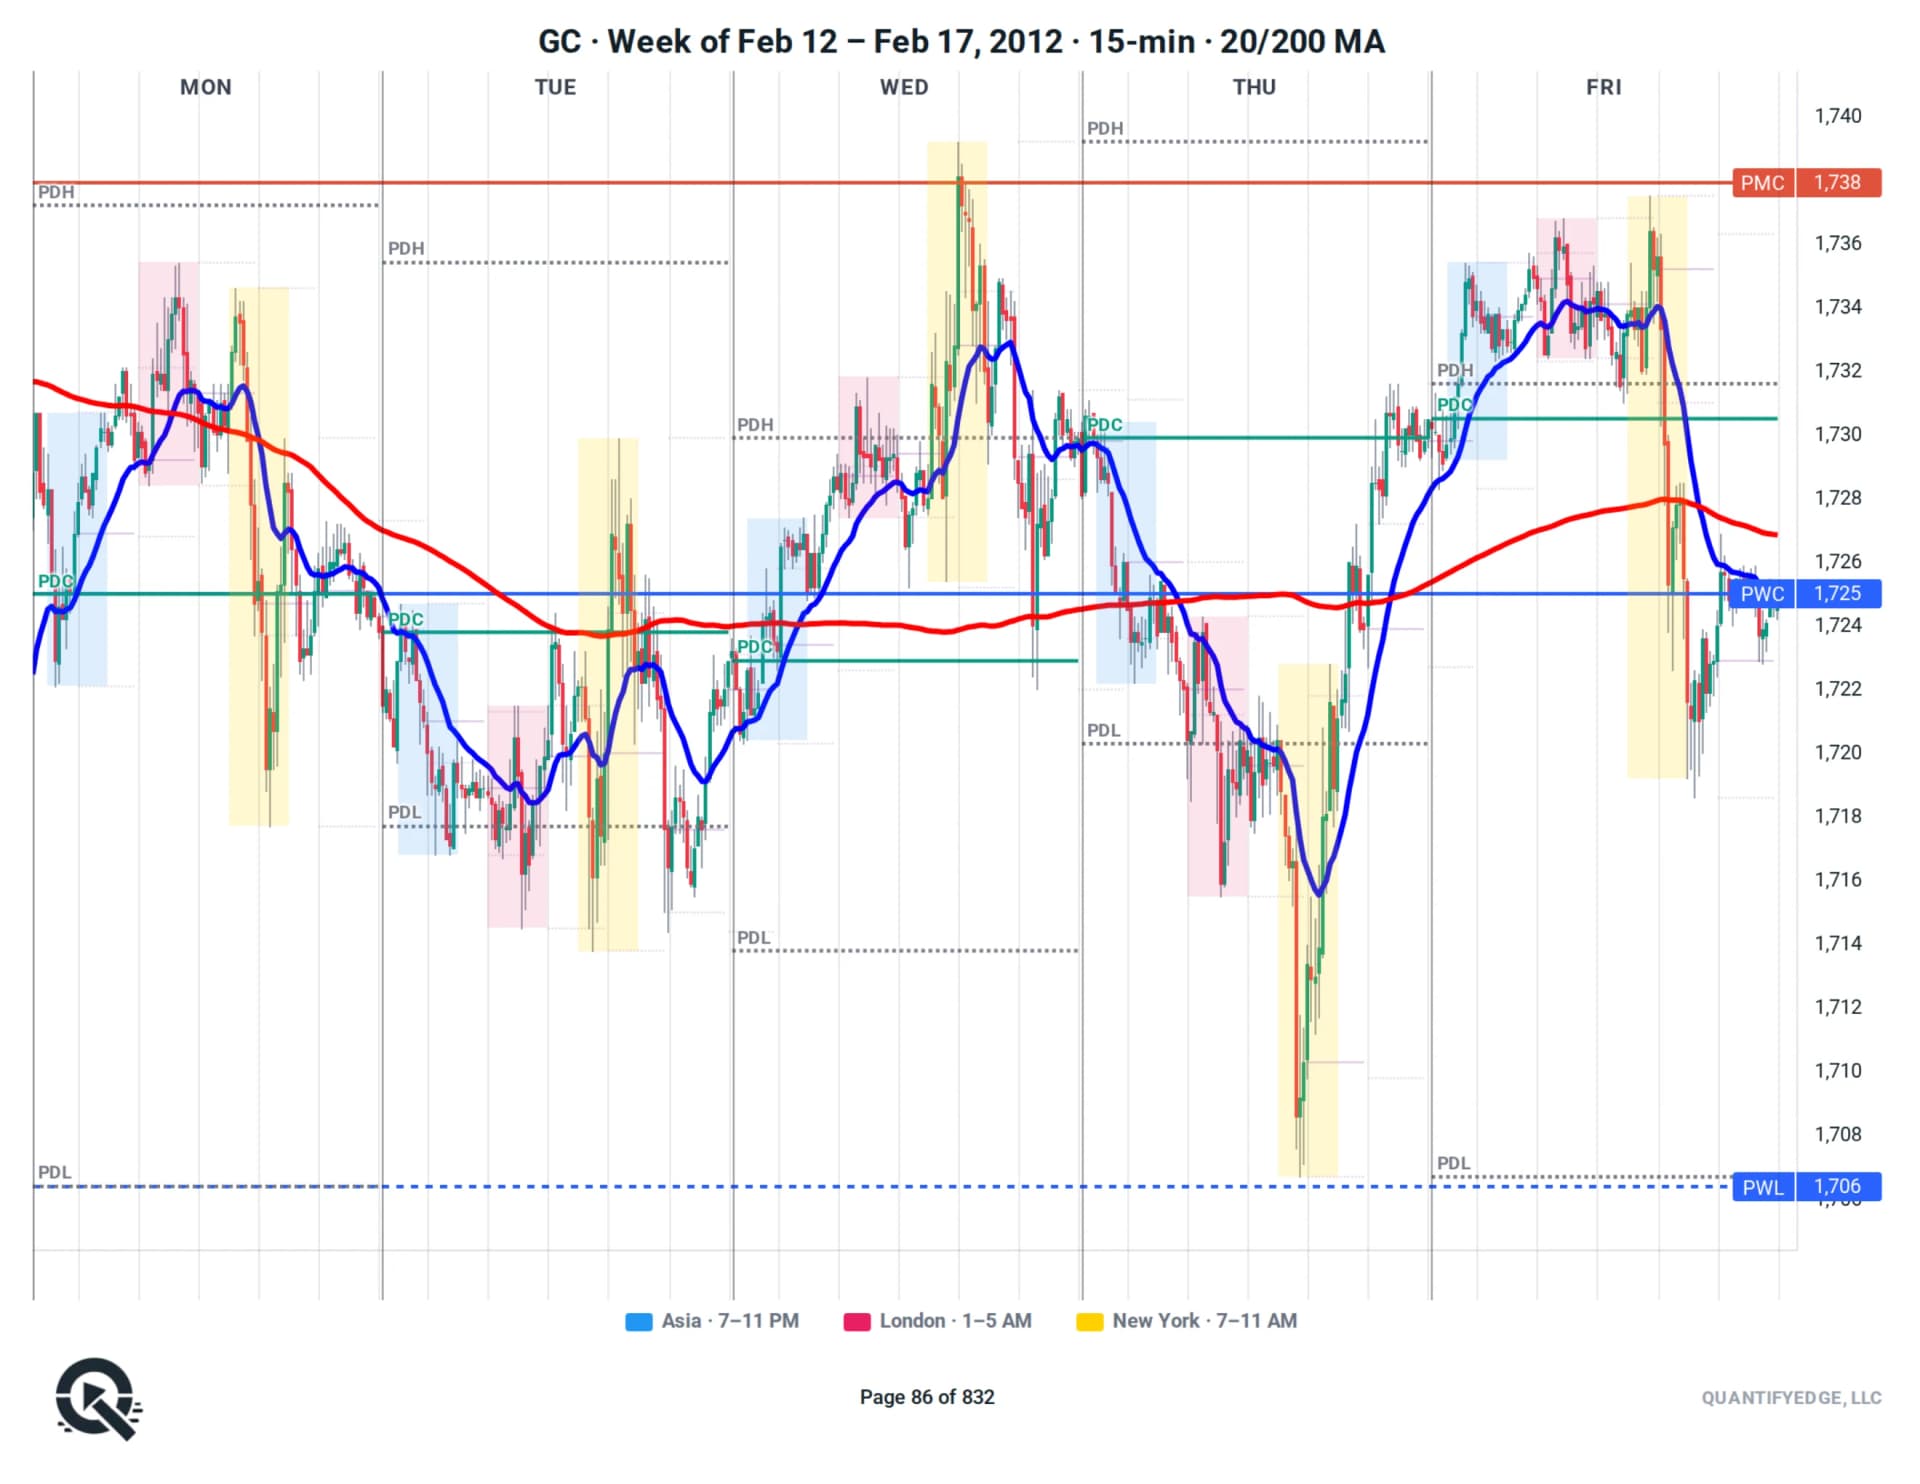Click Tuesday's green PDC label
Screen dimensions: 1920x1484
coord(406,620)
